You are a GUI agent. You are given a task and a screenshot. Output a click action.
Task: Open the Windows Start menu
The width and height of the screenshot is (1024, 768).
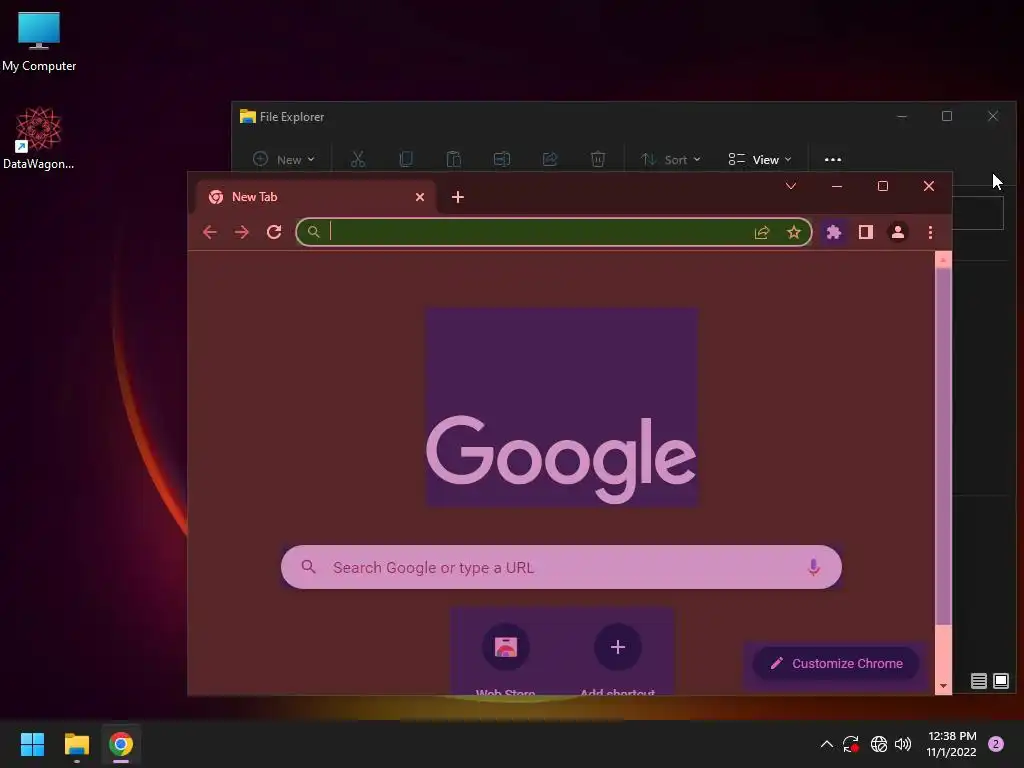coord(32,744)
